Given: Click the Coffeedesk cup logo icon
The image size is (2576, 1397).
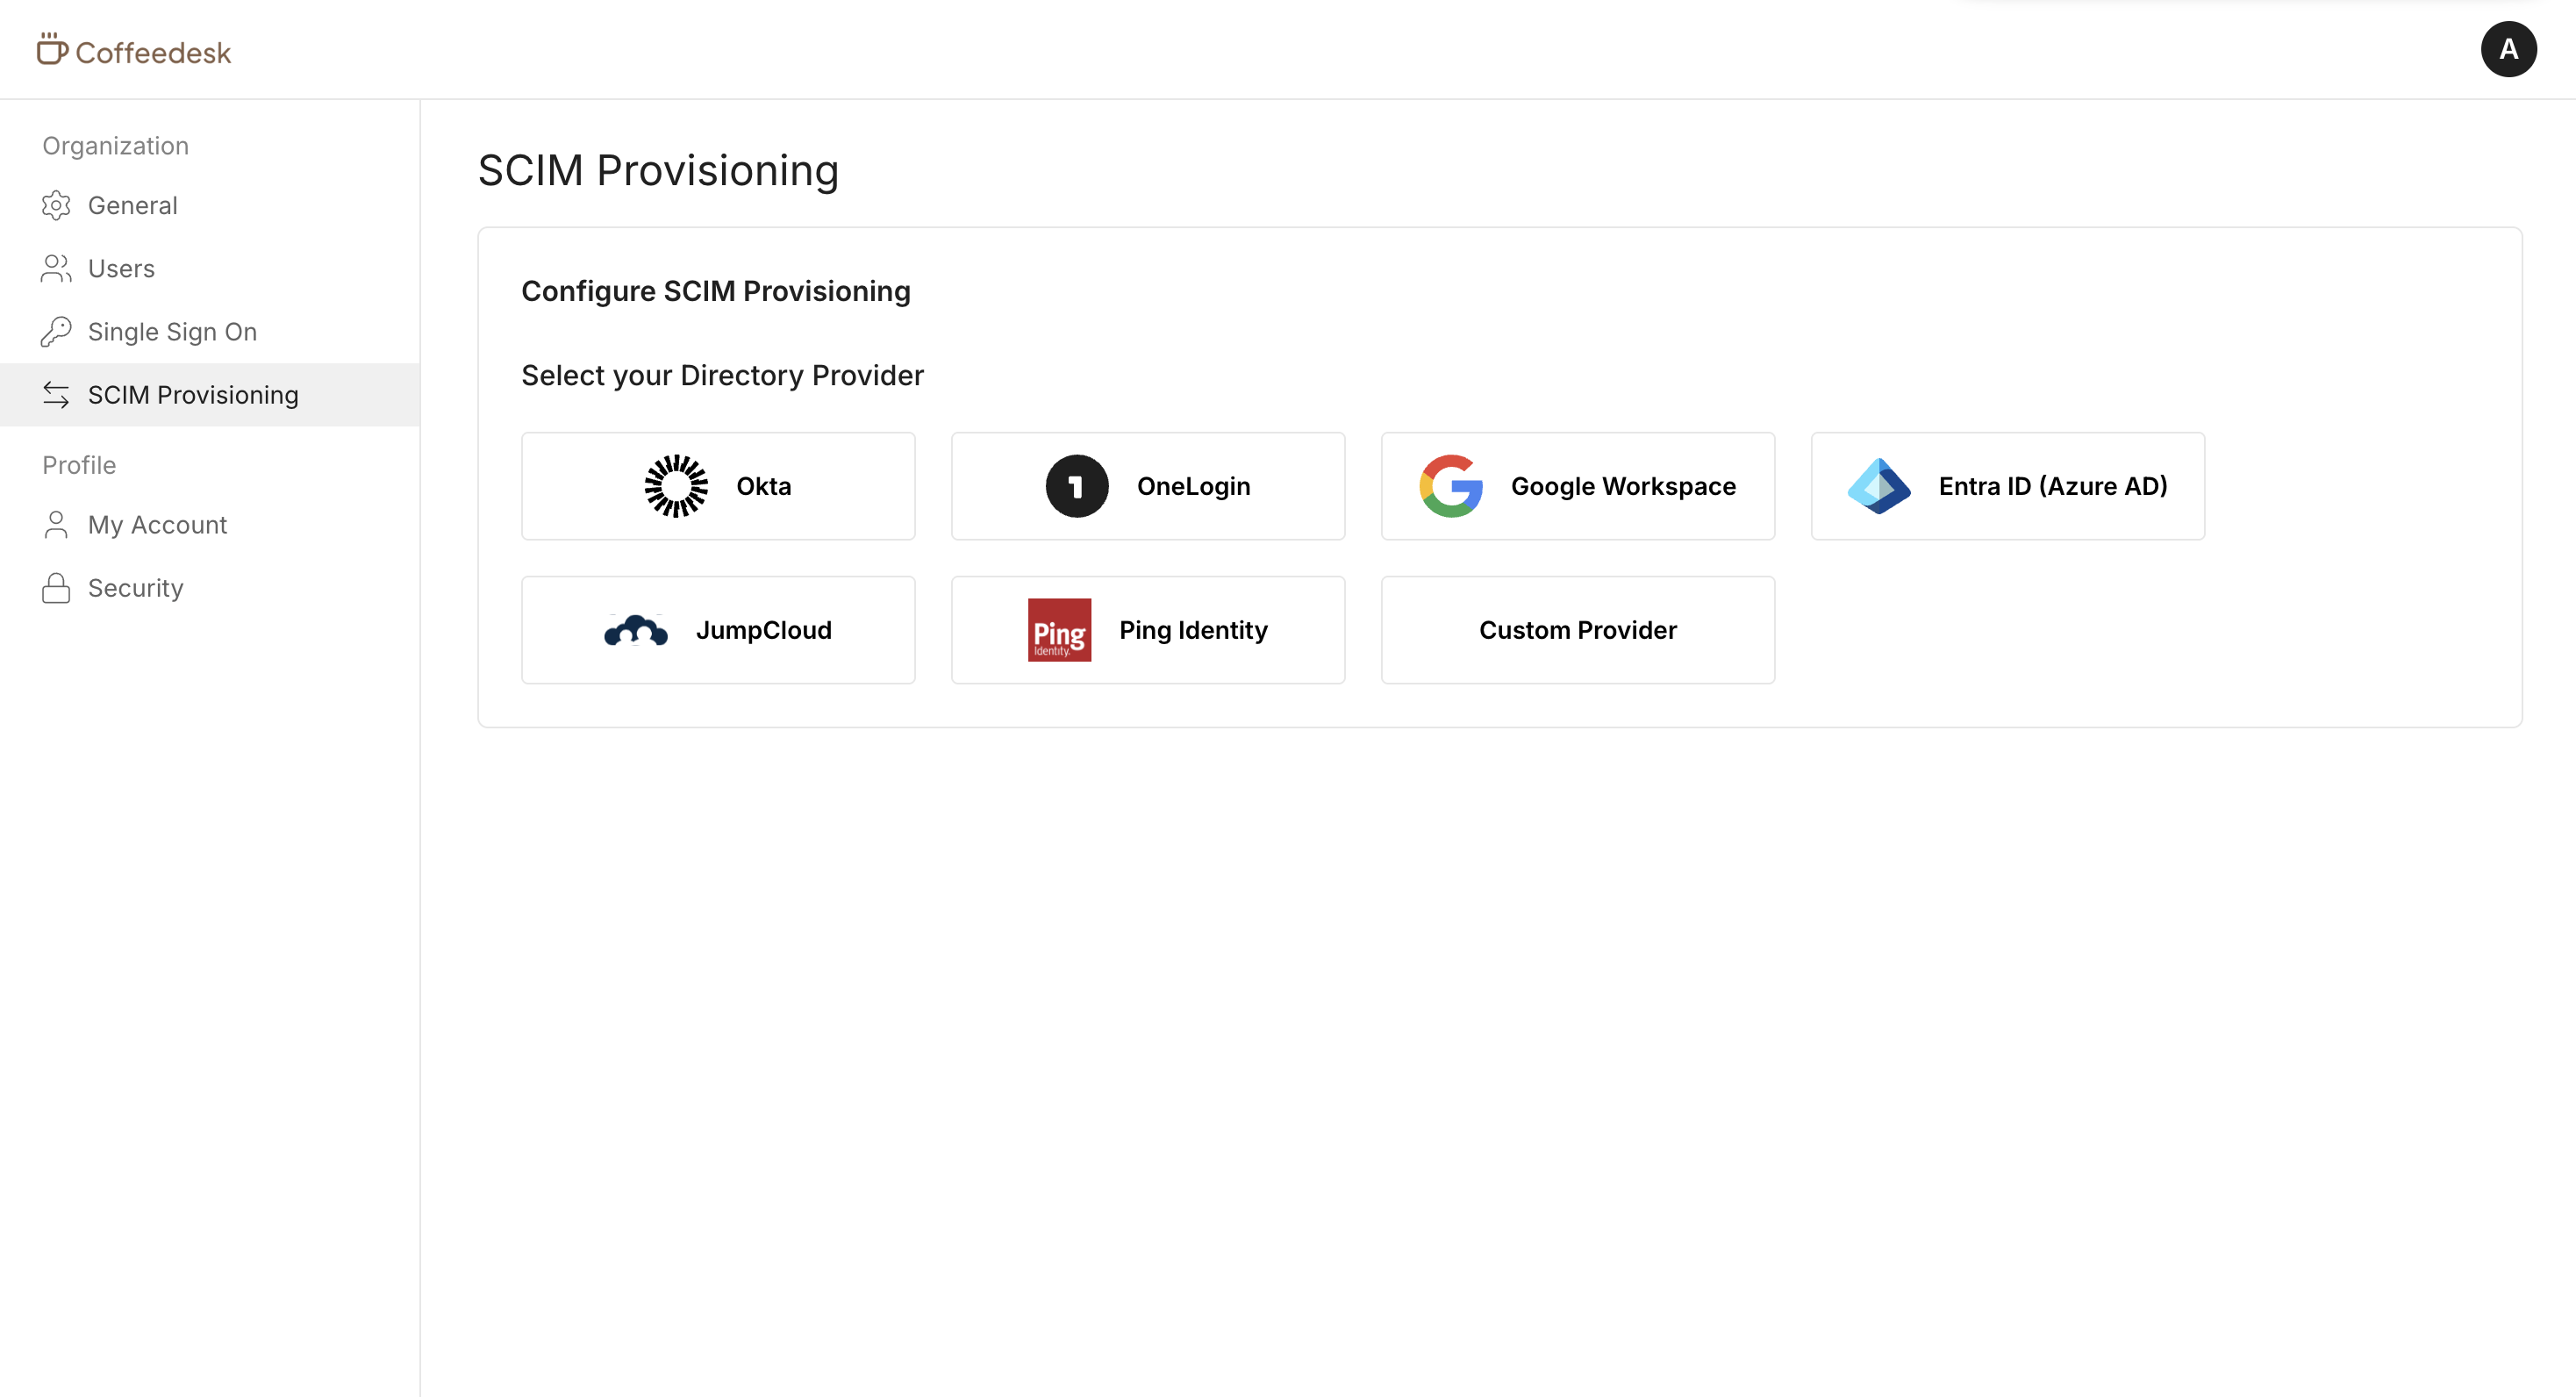Looking at the screenshot, I should [52, 49].
